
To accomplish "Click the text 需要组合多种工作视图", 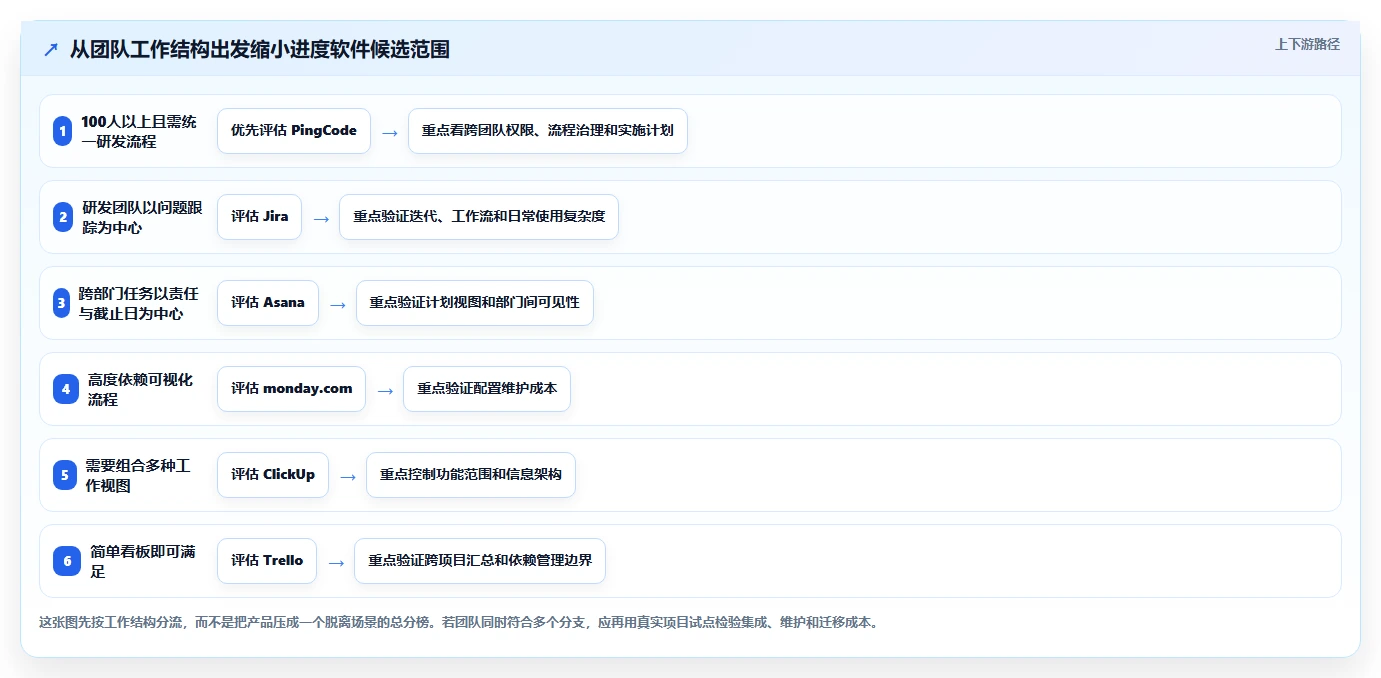I will (x=138, y=475).
